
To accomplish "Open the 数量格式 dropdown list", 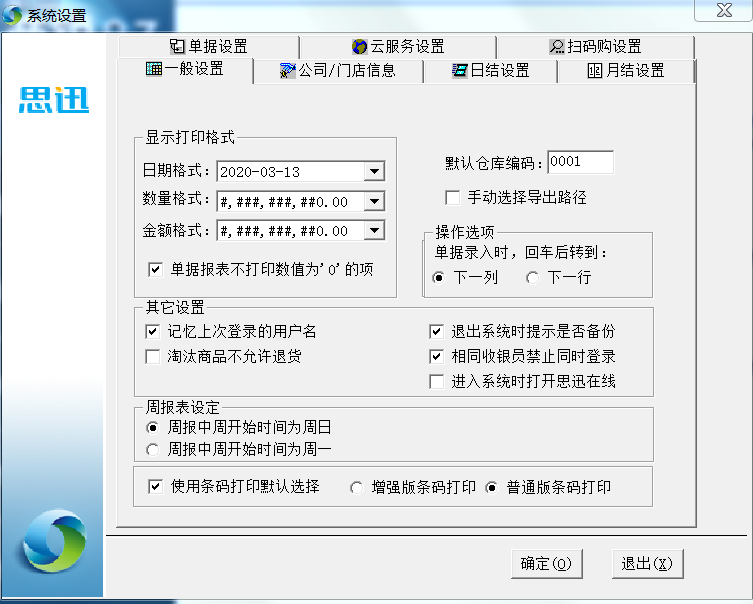I will click(374, 202).
